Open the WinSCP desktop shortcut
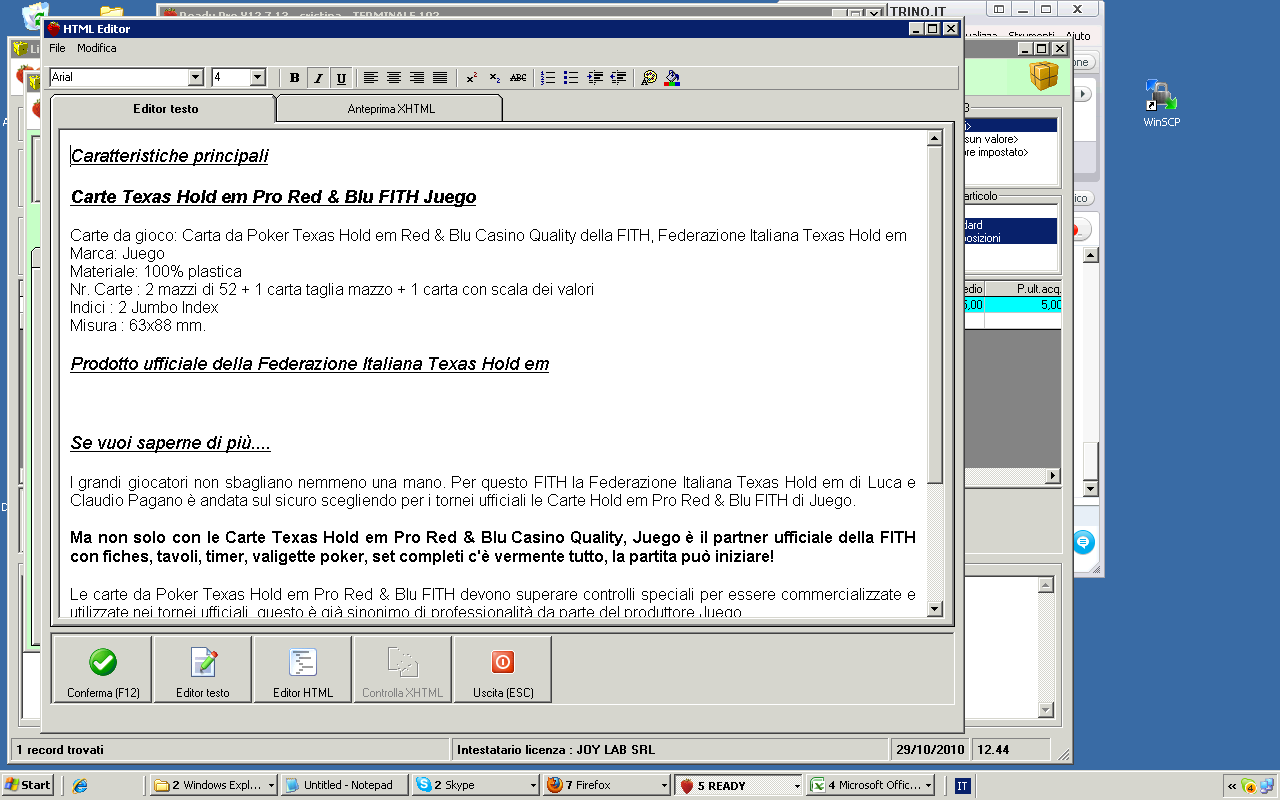The width and height of the screenshot is (1280, 800). point(1162,104)
